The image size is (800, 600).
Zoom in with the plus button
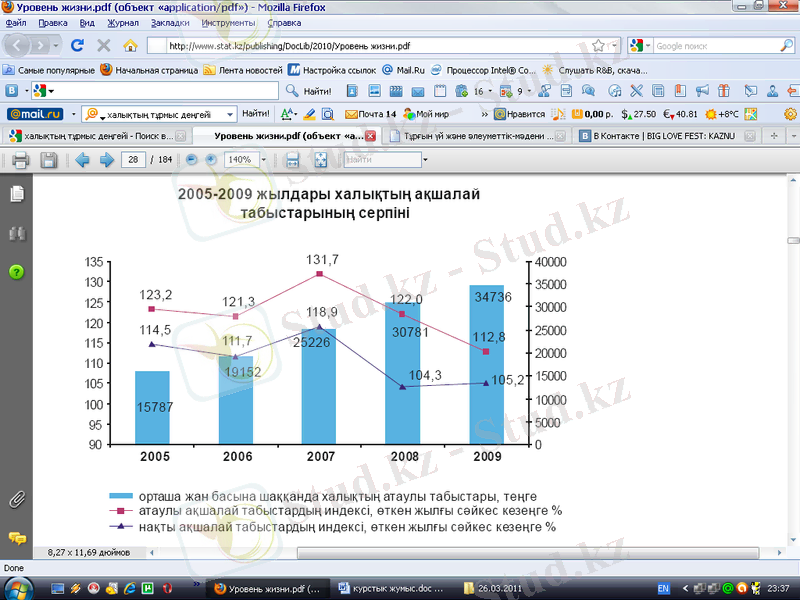coord(211,160)
